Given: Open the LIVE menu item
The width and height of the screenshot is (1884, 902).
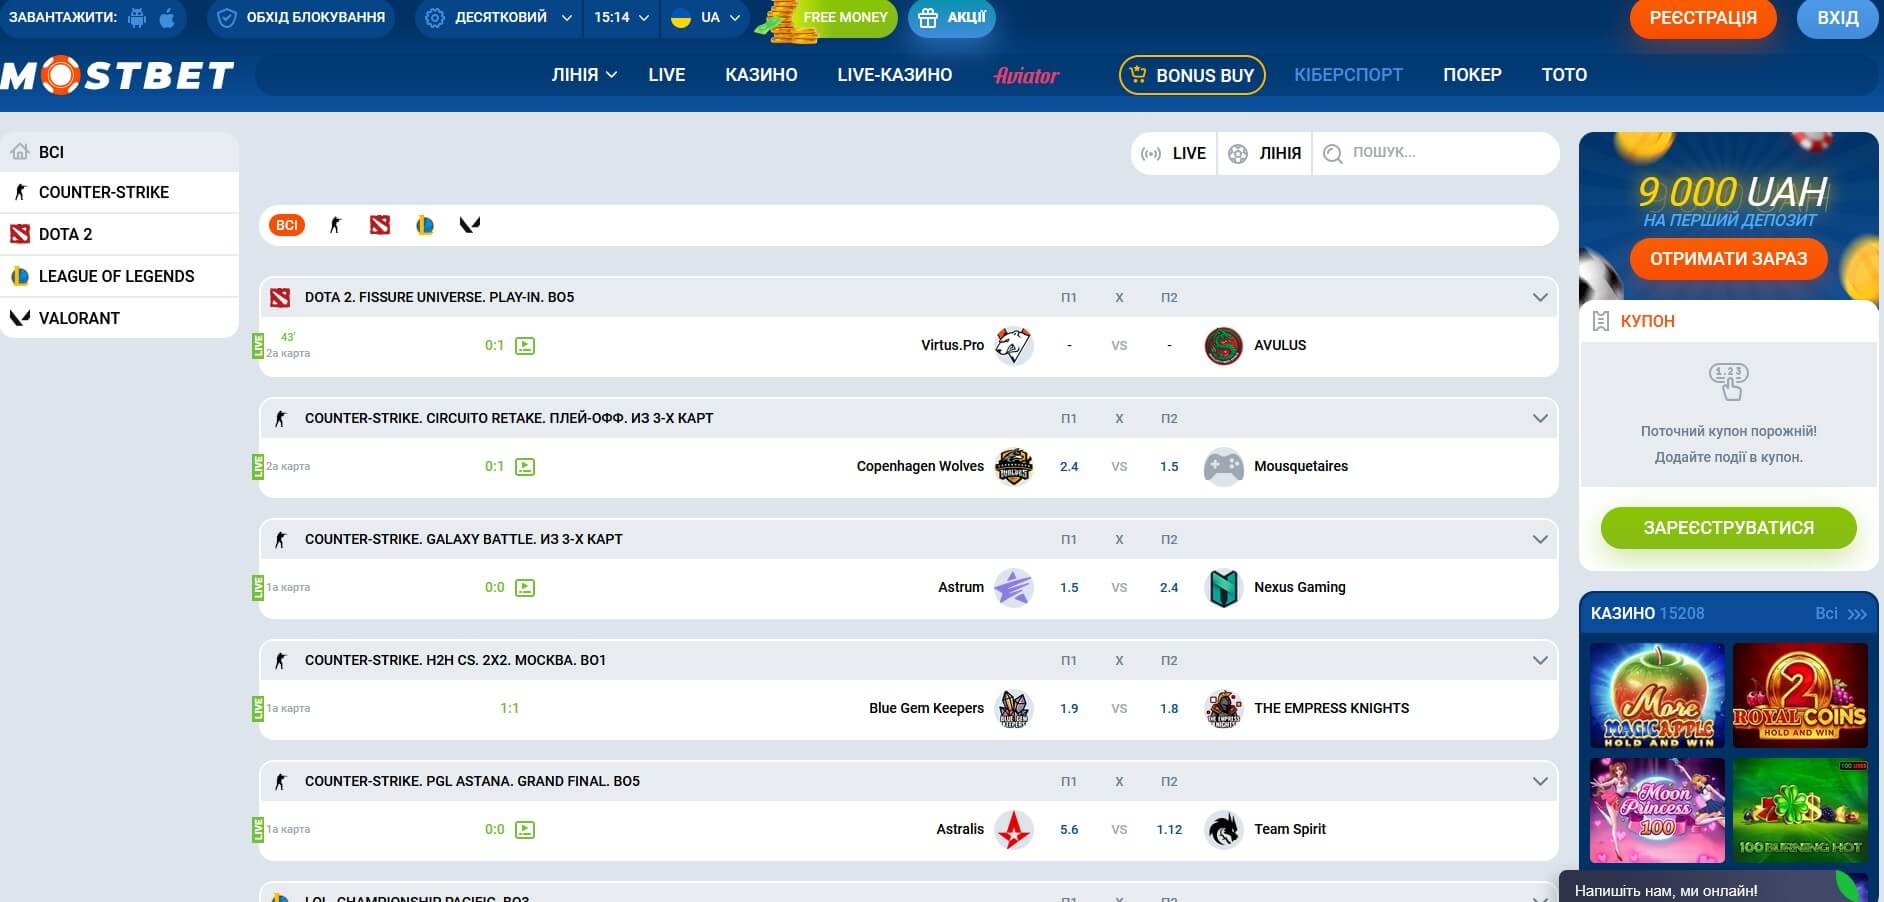Looking at the screenshot, I should 666,75.
